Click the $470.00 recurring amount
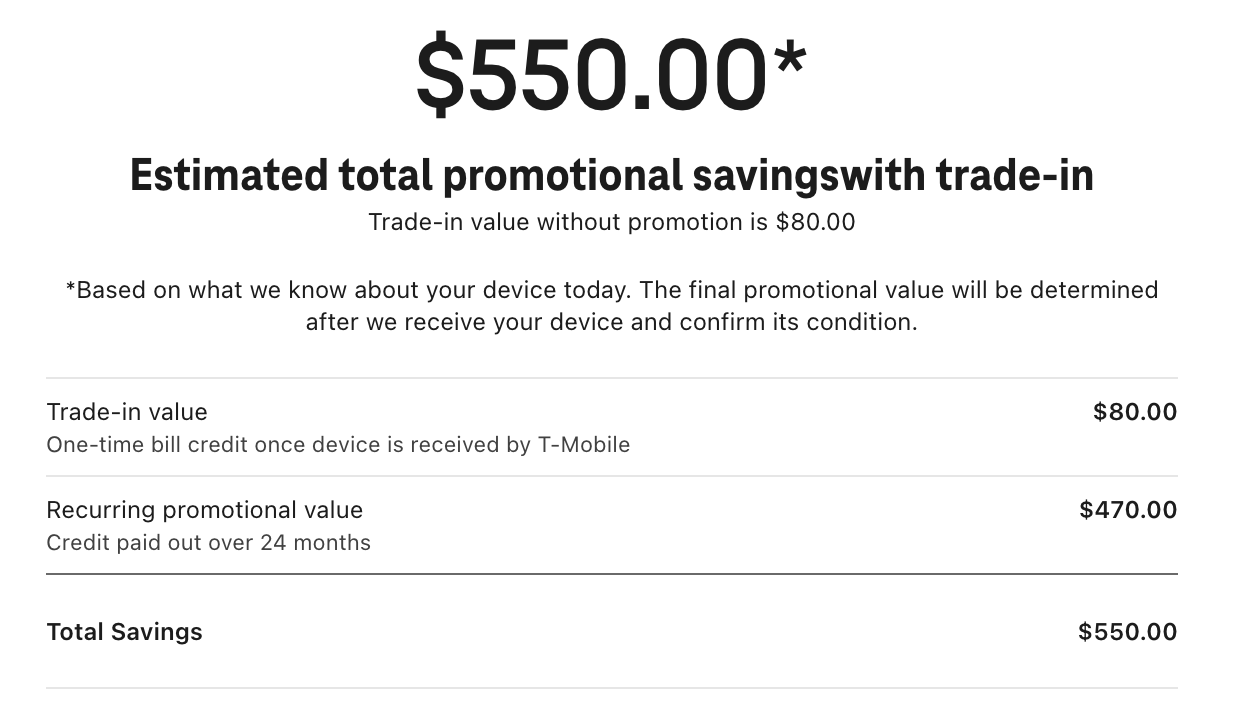Screen dimensions: 1236x726 click(1128, 510)
